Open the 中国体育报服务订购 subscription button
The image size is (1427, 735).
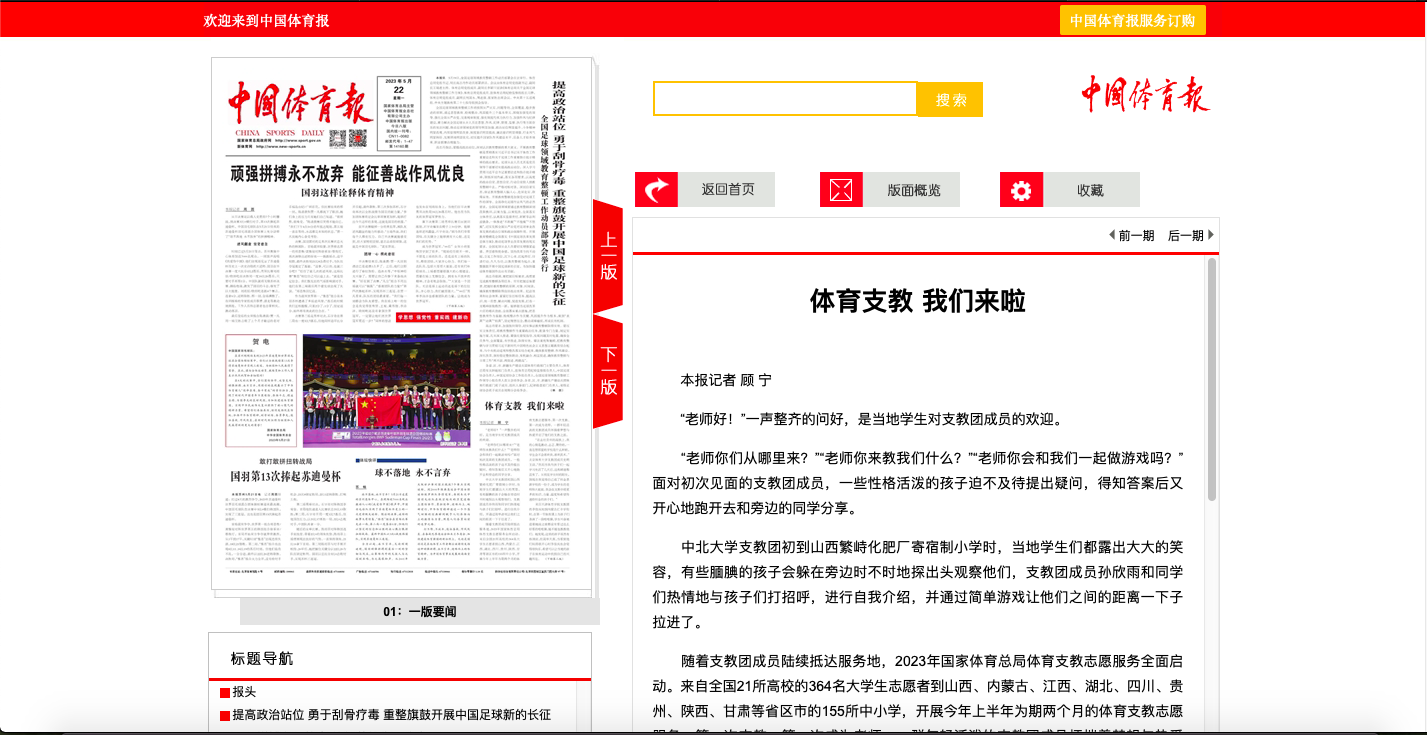point(1132,20)
